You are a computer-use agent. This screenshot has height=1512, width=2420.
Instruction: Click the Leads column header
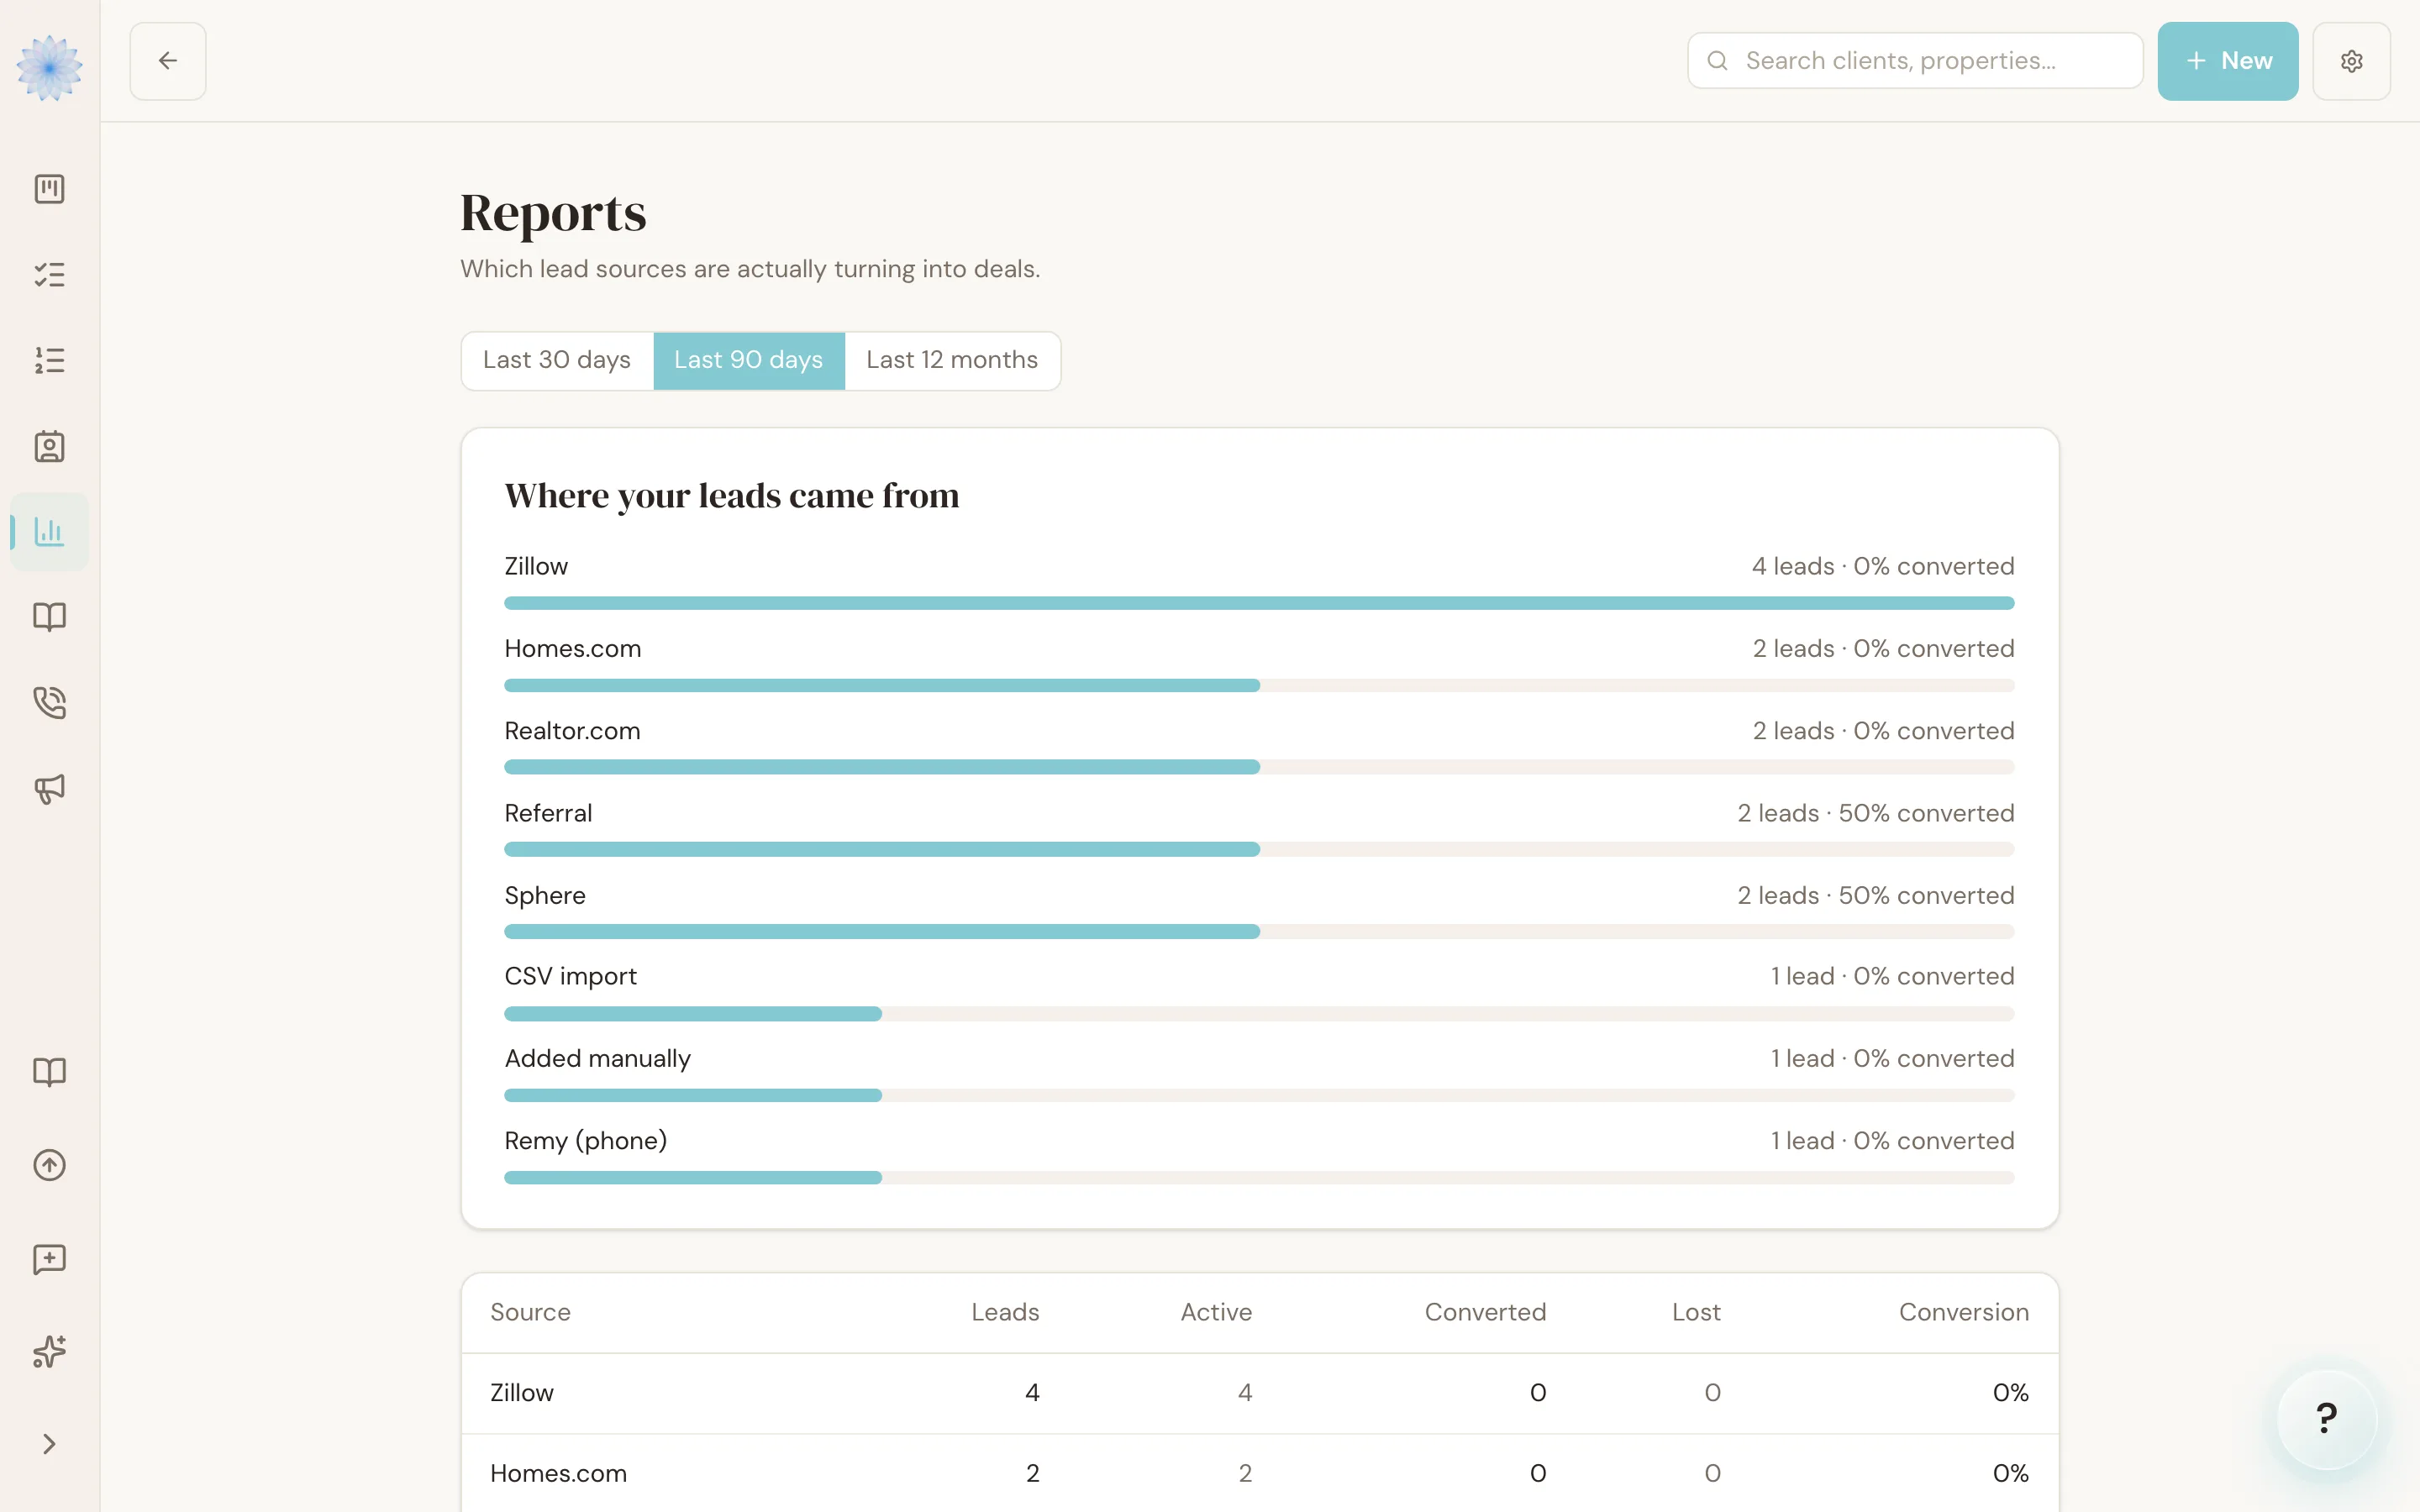pos(1005,1312)
